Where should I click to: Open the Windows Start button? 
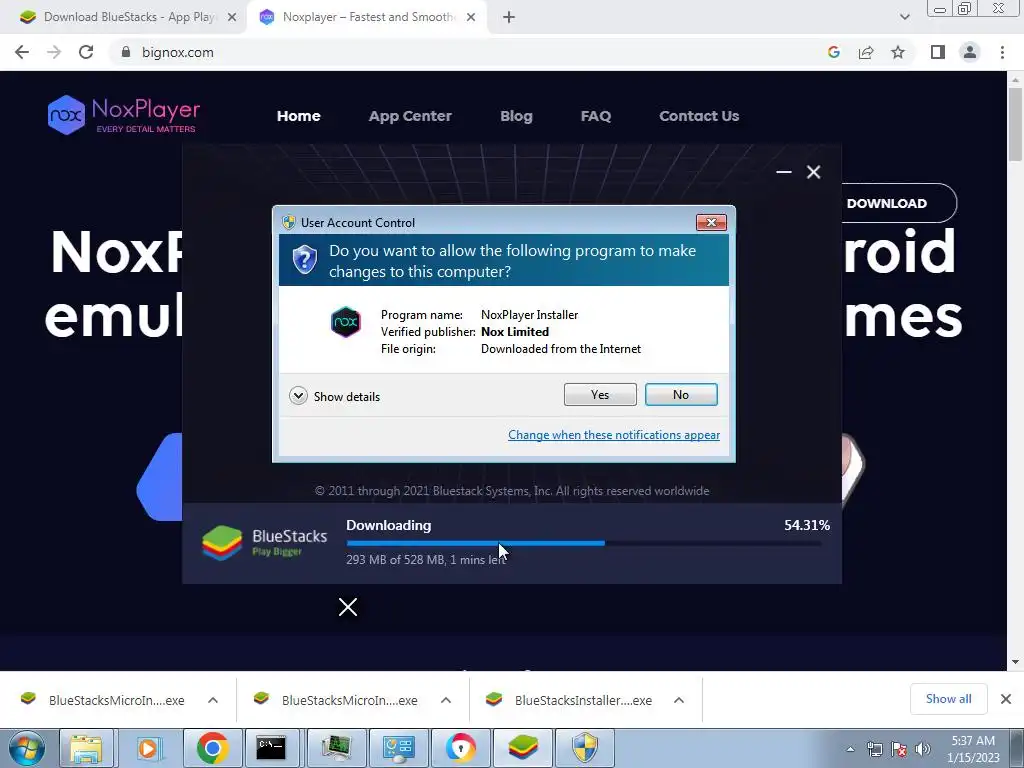point(27,748)
